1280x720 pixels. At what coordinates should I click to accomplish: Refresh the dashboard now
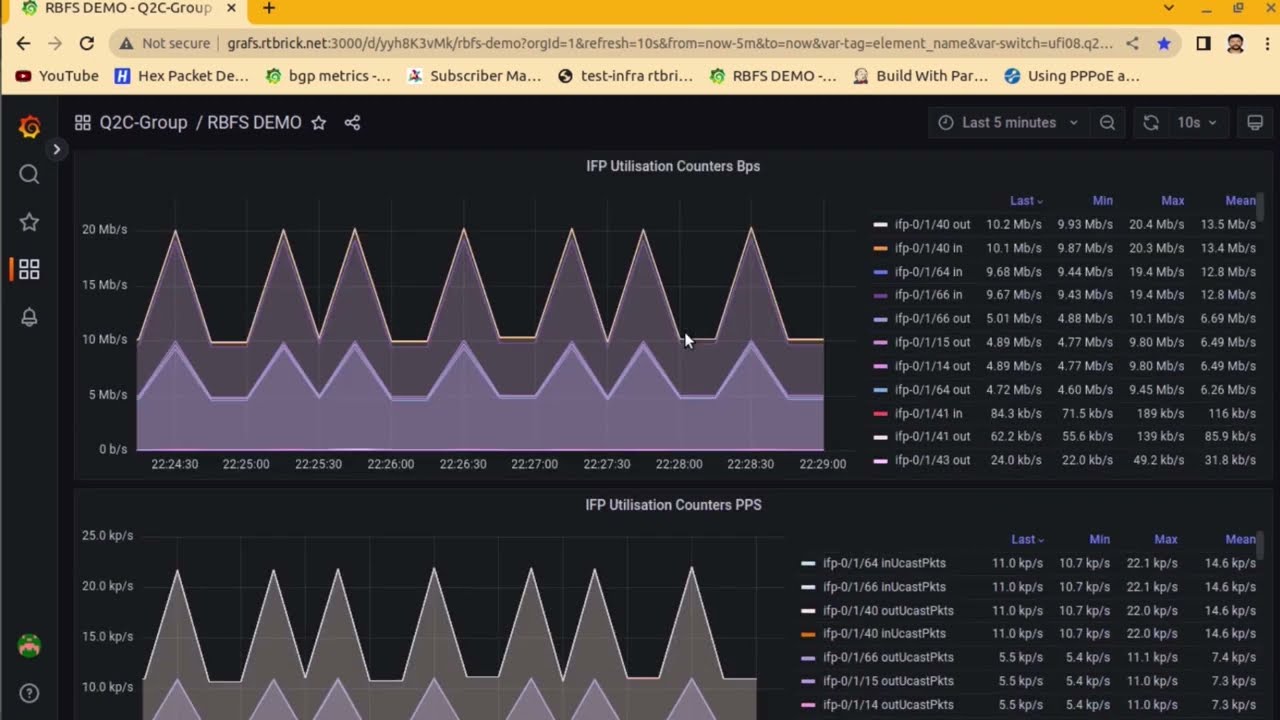coord(1151,123)
